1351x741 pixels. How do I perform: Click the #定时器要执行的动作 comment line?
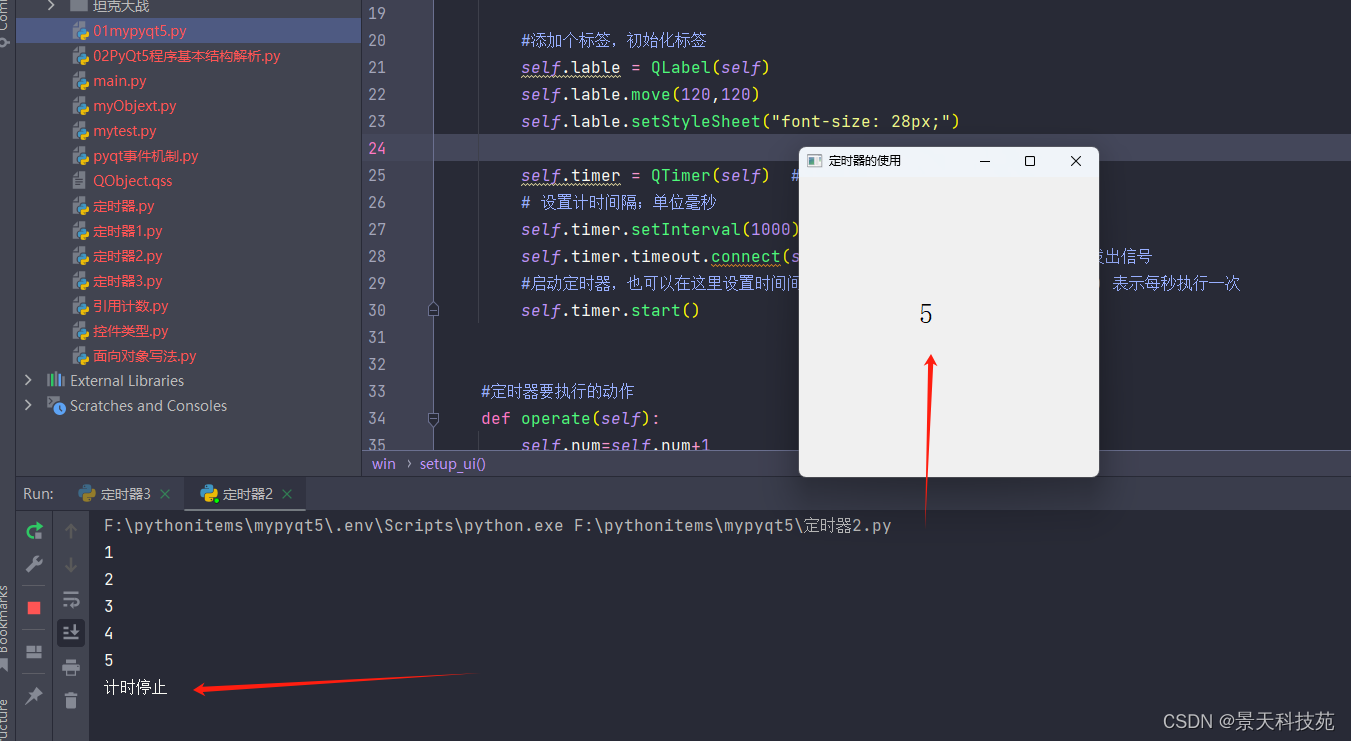pos(557,391)
